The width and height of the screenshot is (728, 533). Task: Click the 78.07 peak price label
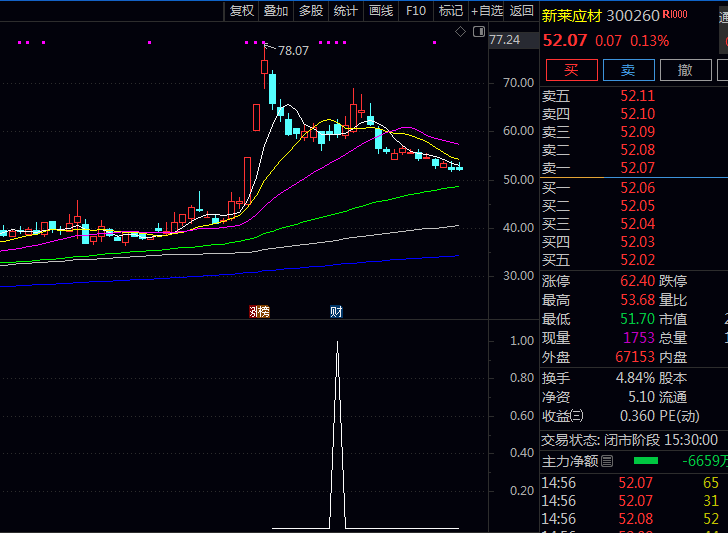[x=293, y=50]
